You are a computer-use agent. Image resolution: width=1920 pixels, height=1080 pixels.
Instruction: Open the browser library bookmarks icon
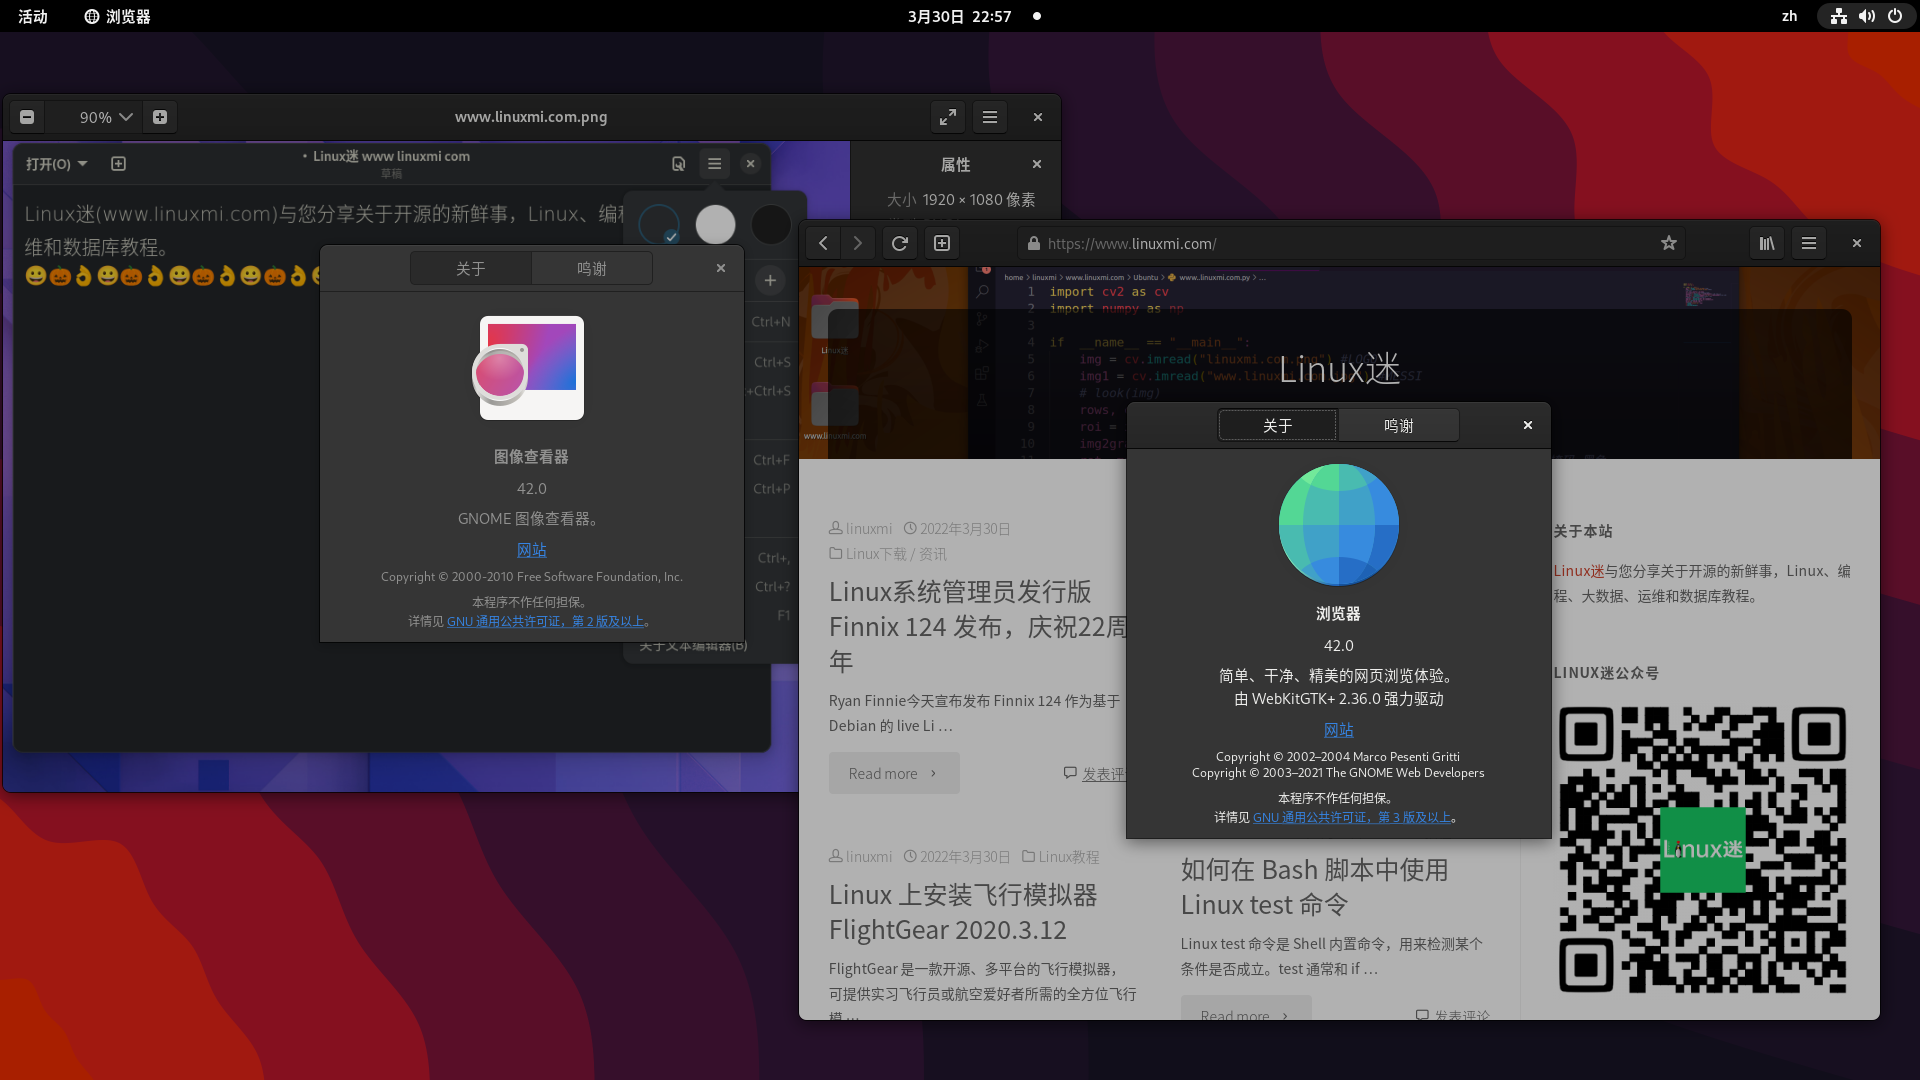[x=1768, y=243]
